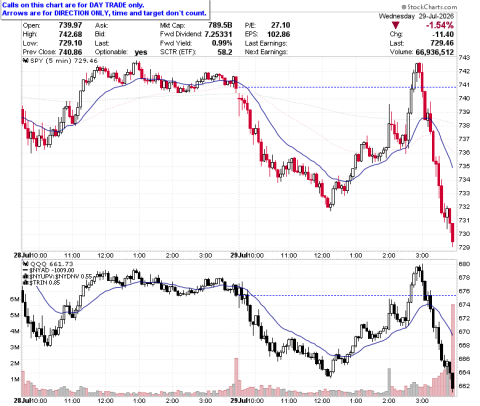
Task: Click the 28Jul date label under the SPY chart
Action: [x=22, y=255]
